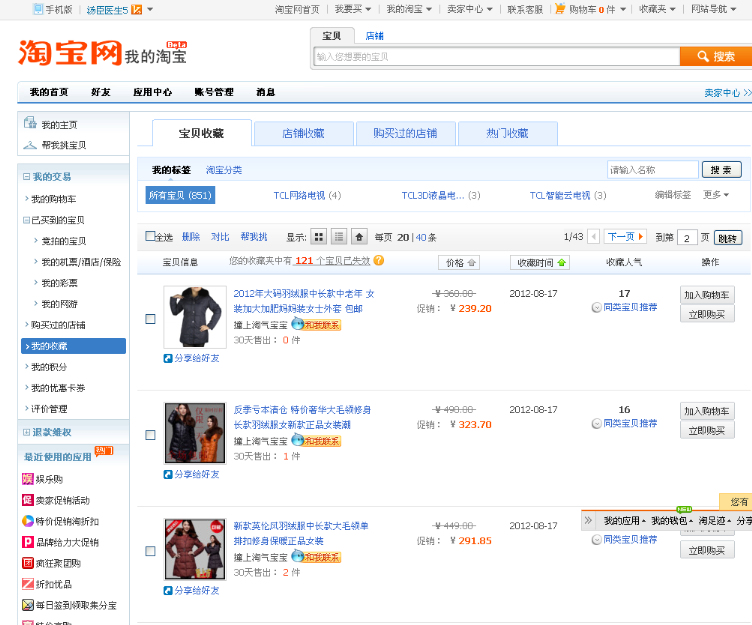Collapse the 我的交易 section
Image resolution: width=752 pixels, height=625 pixels.
coord(26,177)
